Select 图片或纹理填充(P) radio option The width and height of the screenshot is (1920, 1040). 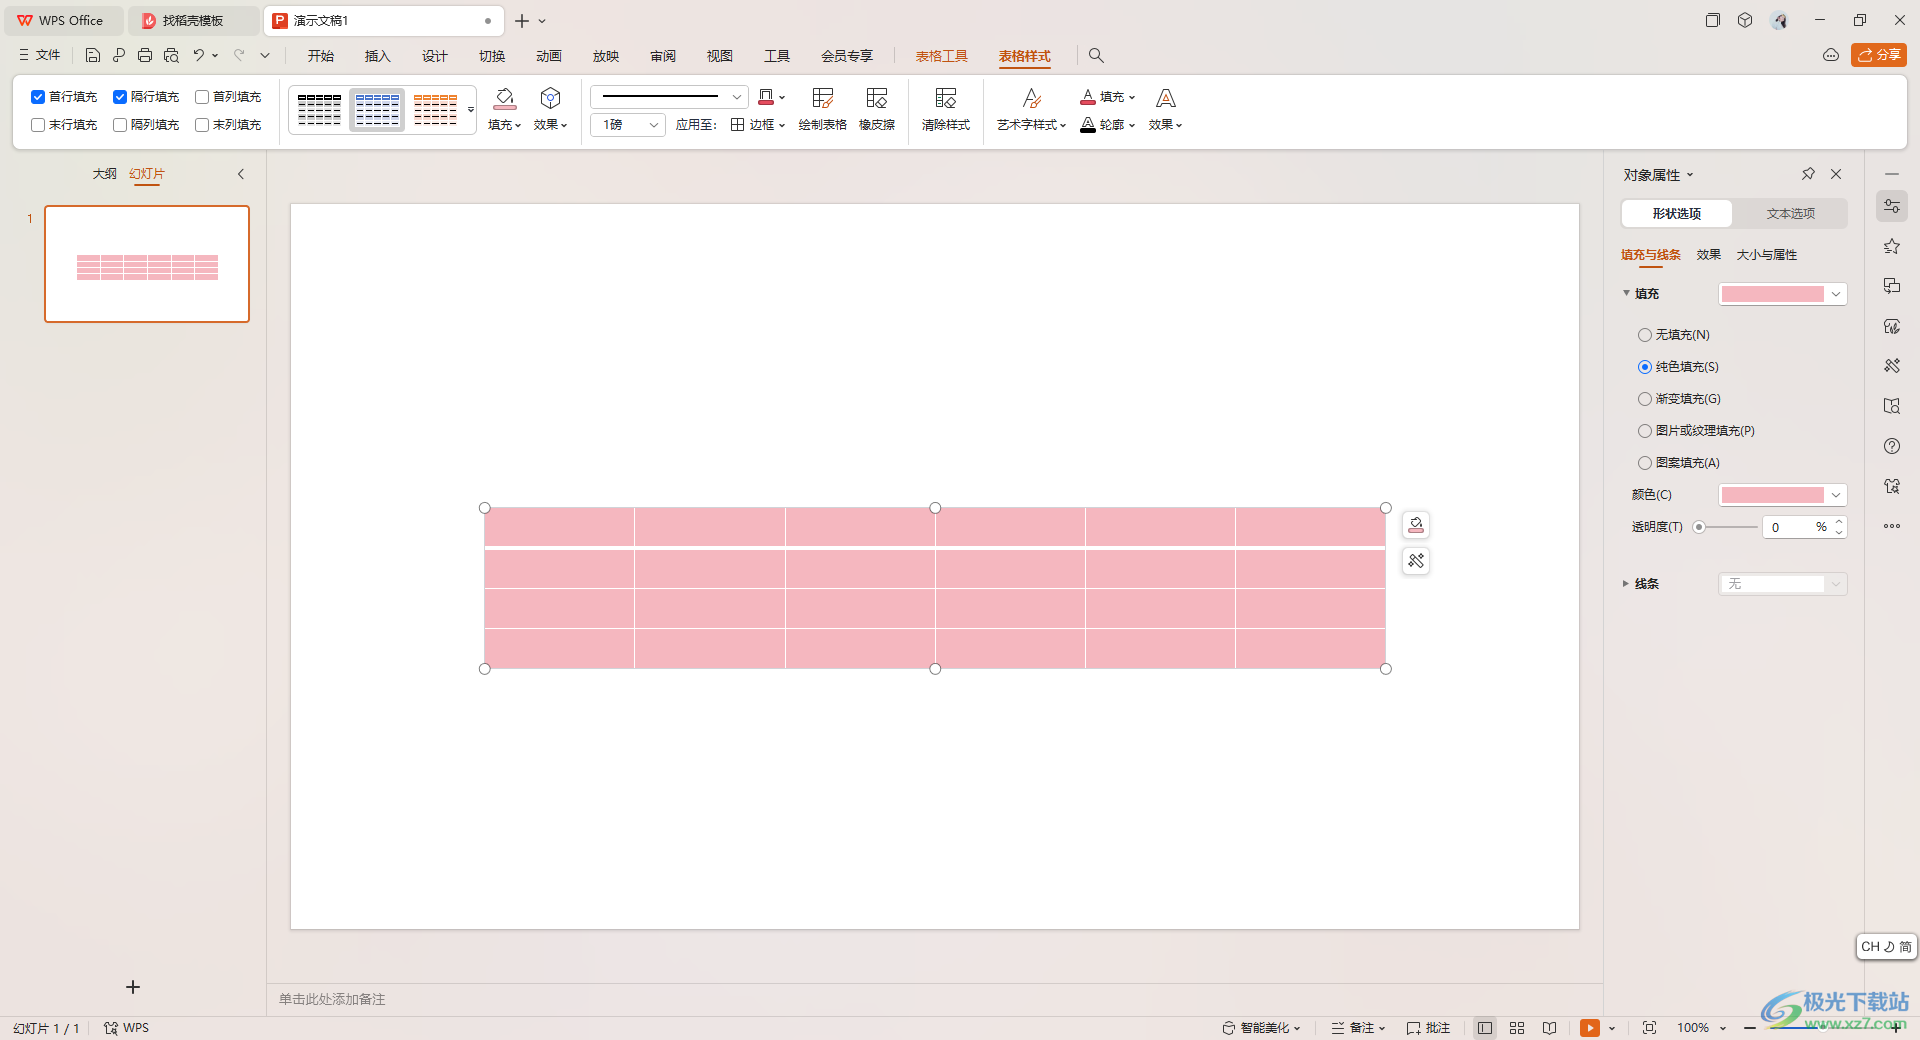point(1645,431)
